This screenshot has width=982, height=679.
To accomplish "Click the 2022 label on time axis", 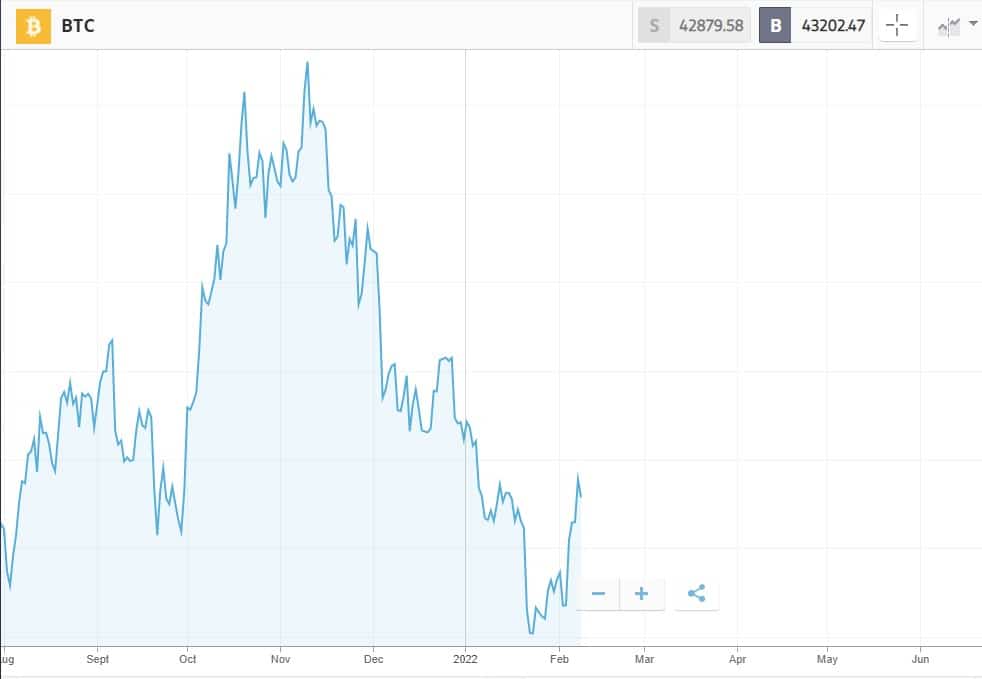I will click(x=465, y=659).
